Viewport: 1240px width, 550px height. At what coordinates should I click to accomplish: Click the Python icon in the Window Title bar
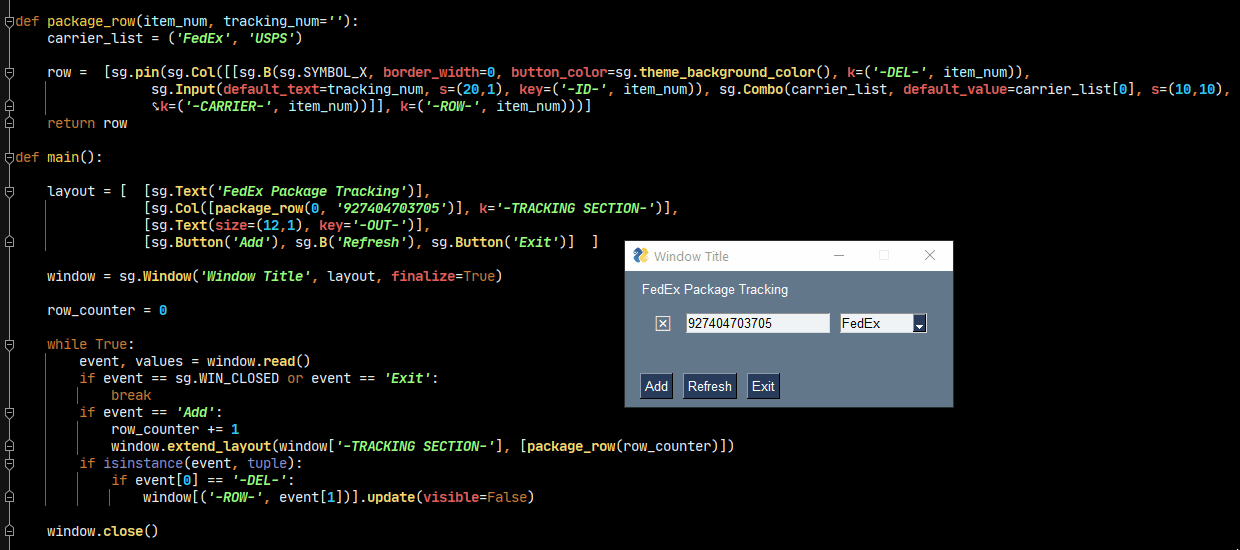[x=641, y=256]
